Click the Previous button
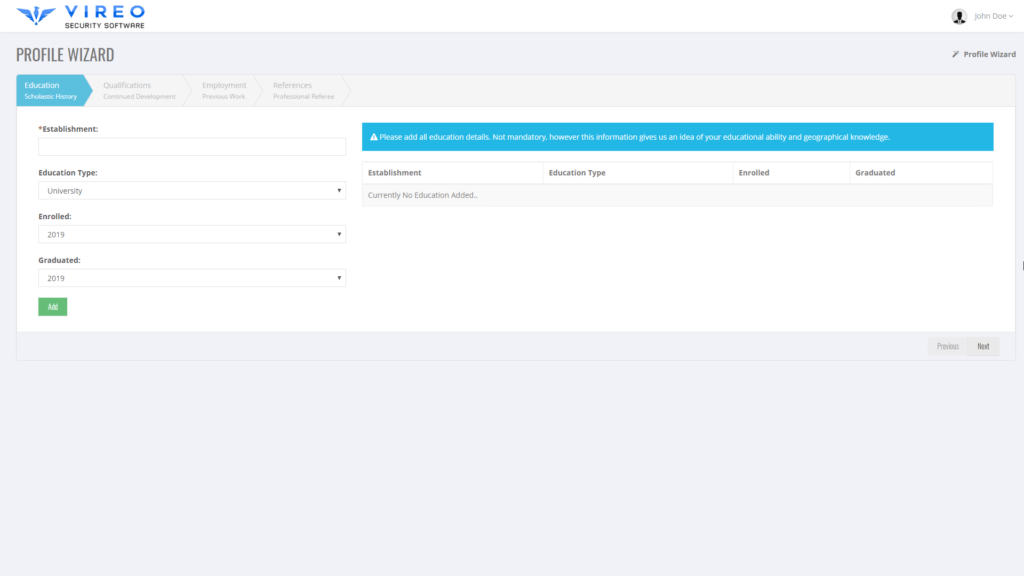 tap(947, 345)
